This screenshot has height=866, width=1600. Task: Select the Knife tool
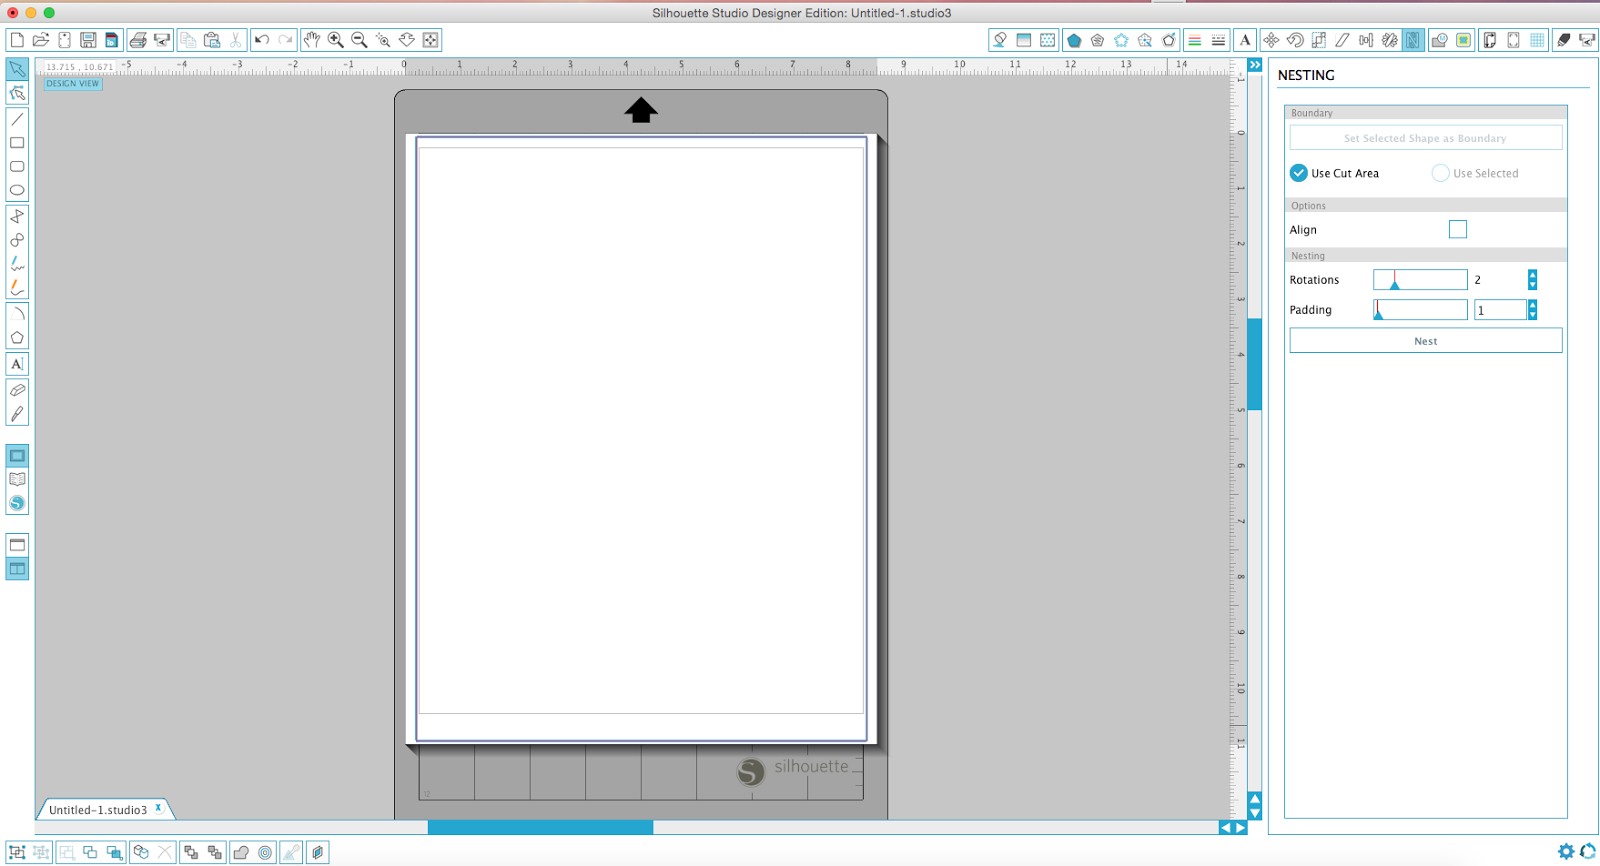click(17, 414)
